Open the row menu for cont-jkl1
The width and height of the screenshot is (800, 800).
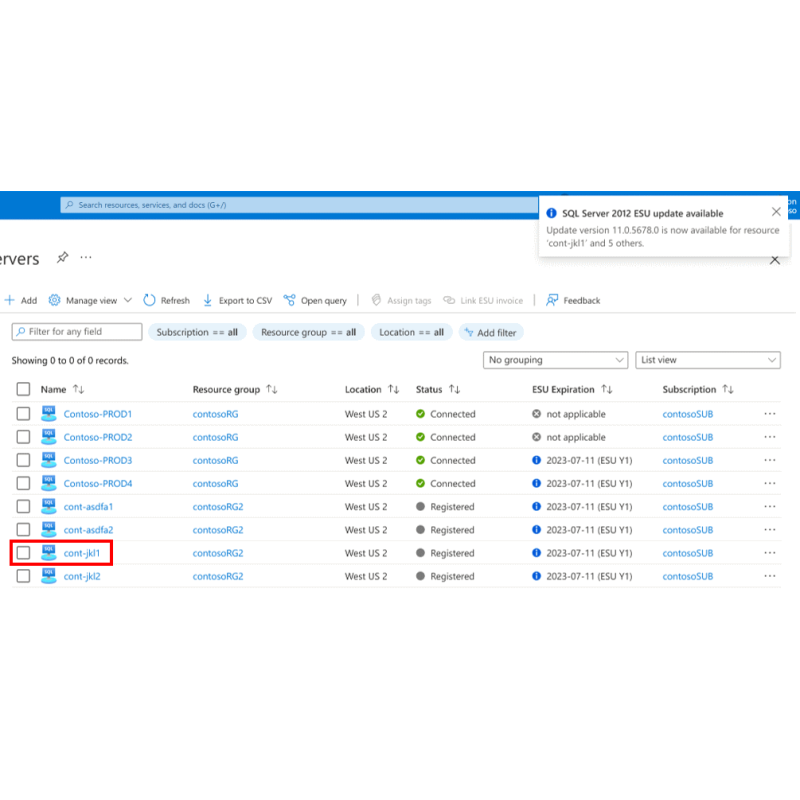pos(770,553)
